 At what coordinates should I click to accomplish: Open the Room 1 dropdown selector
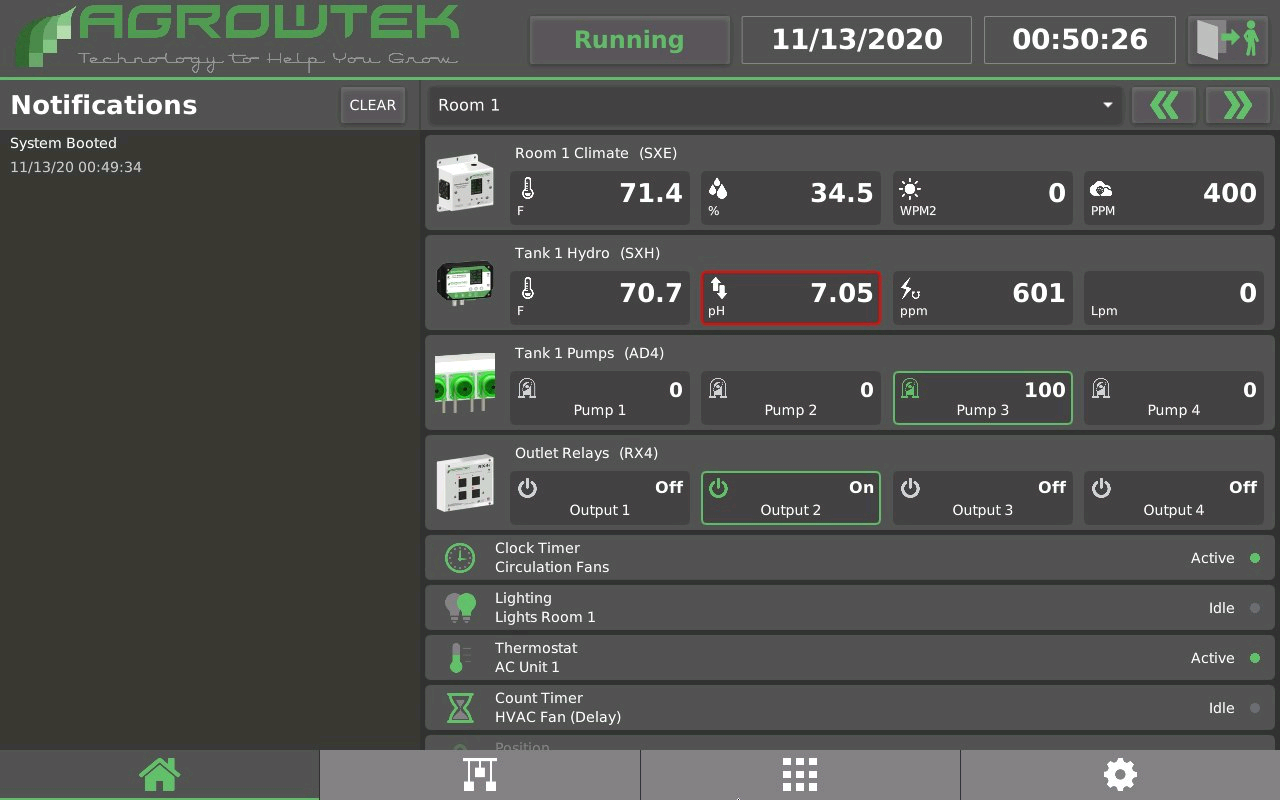[x=775, y=105]
